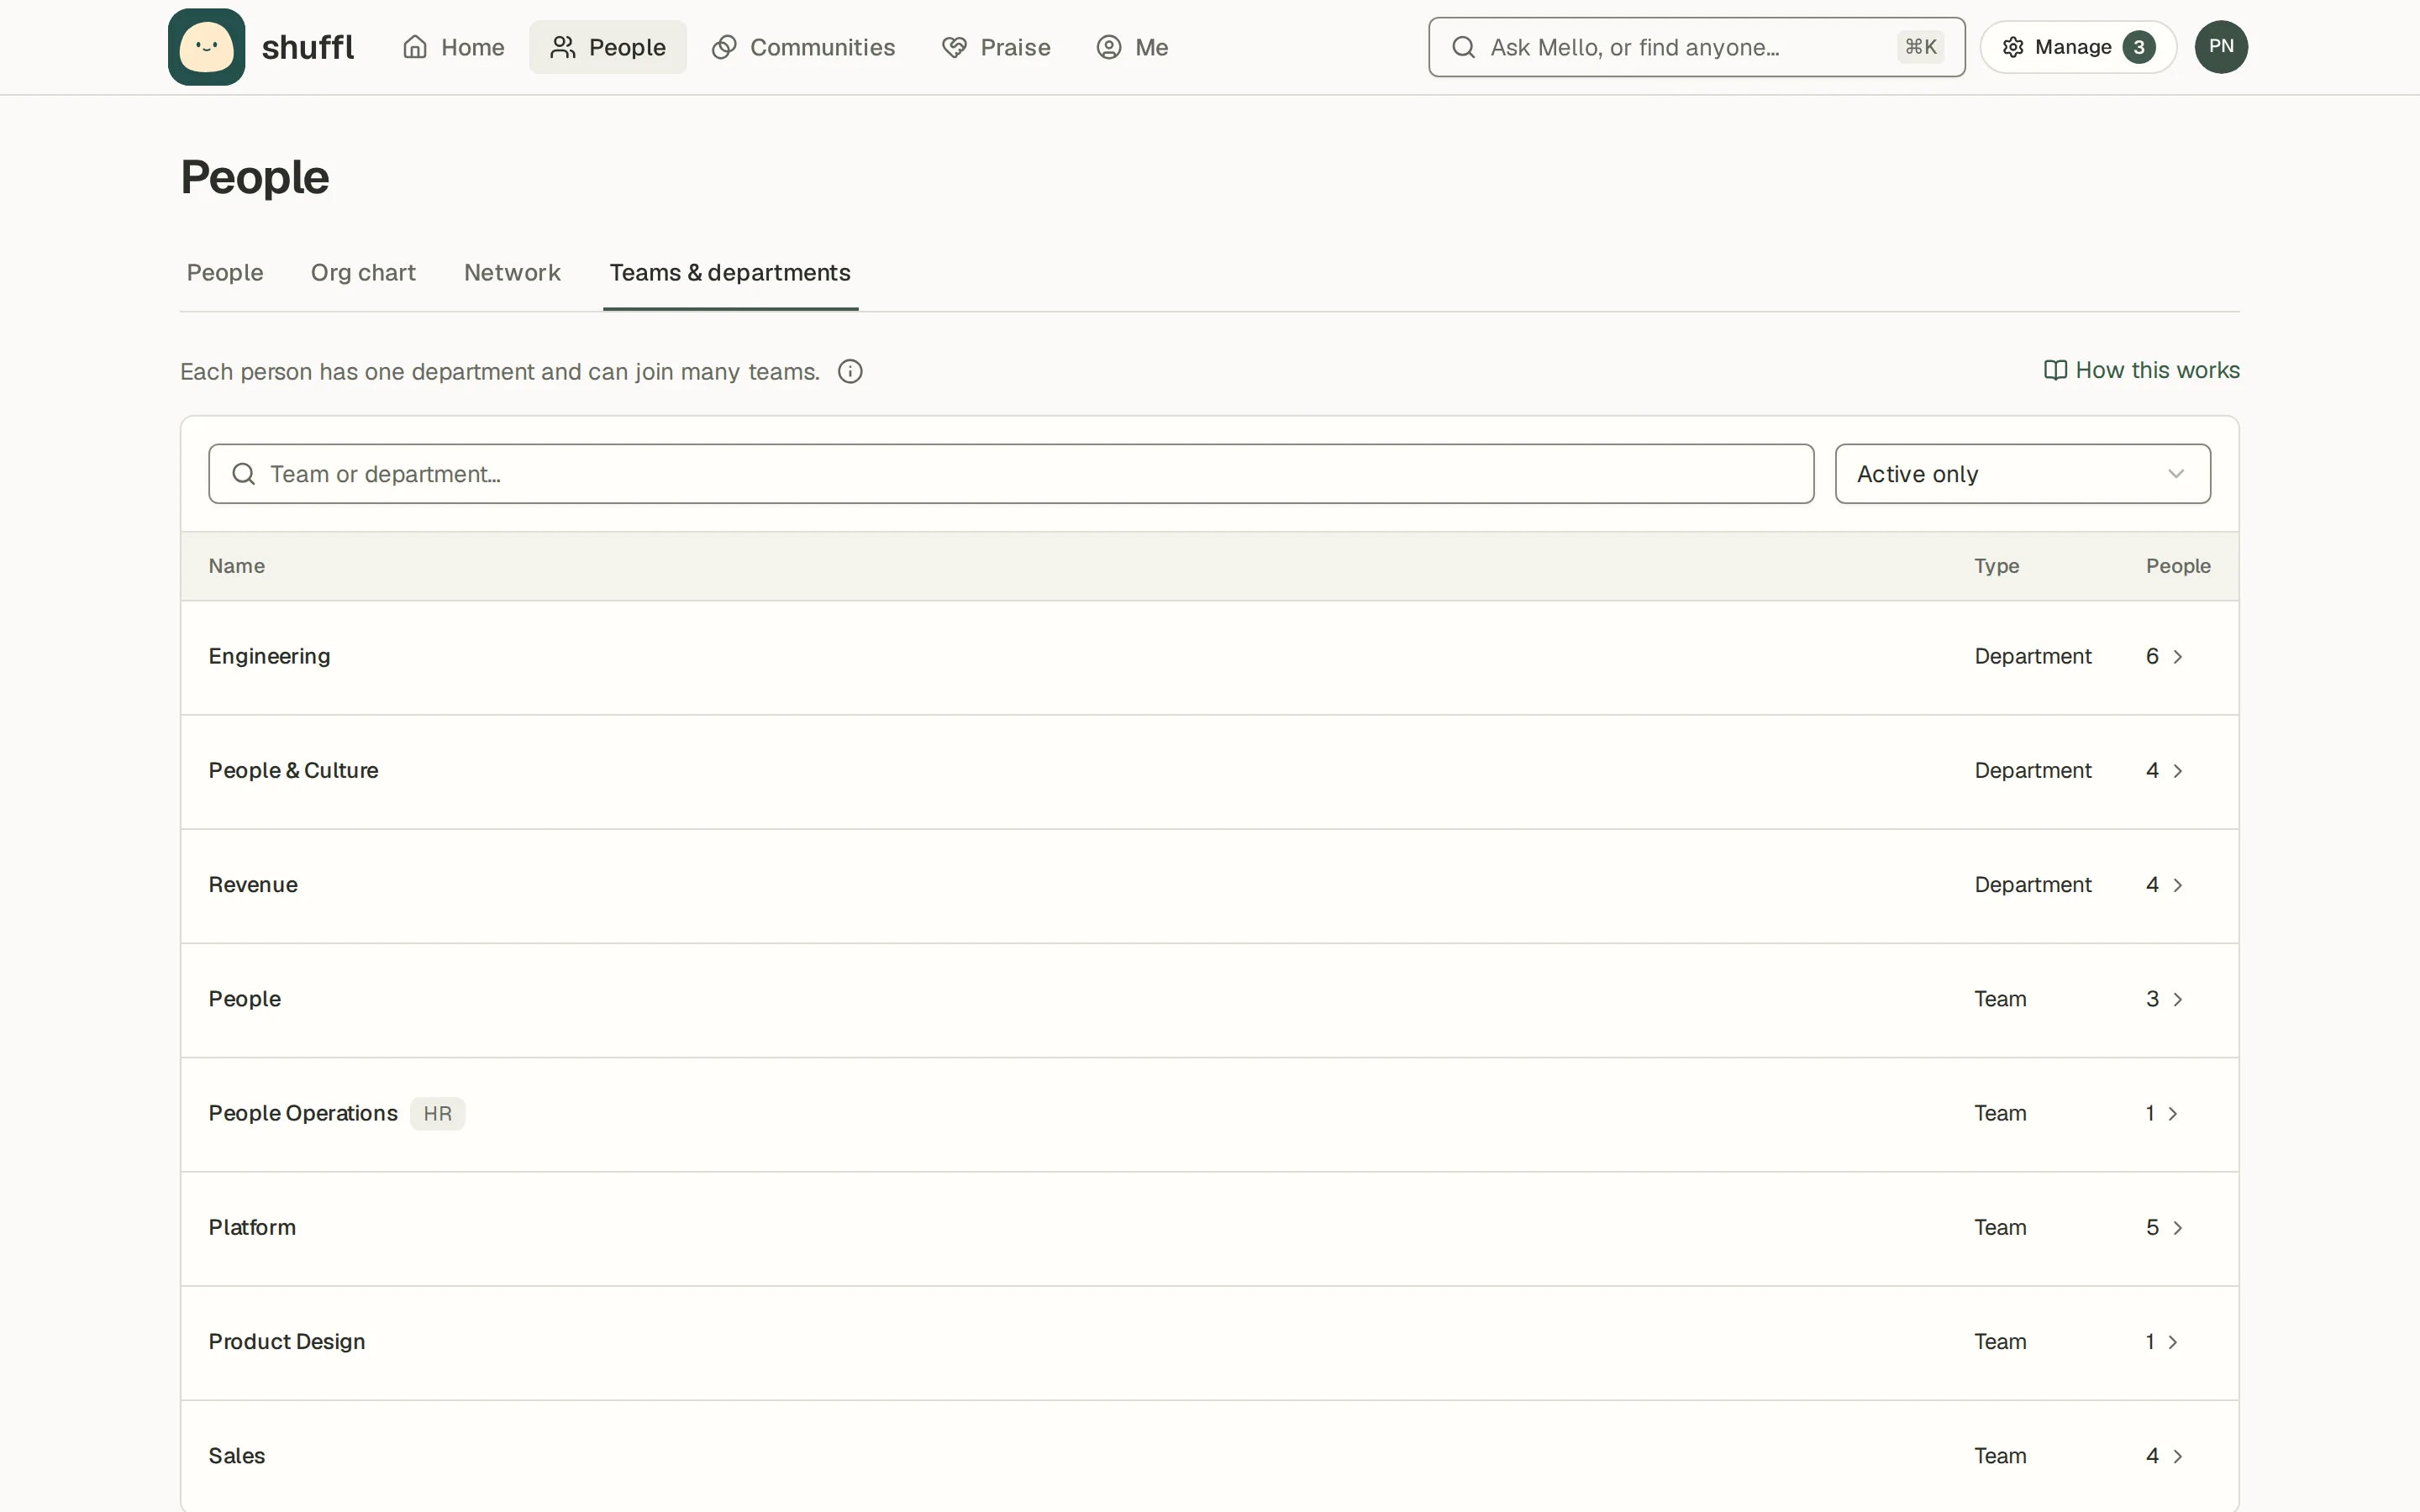Click the Type column header

coord(1996,566)
